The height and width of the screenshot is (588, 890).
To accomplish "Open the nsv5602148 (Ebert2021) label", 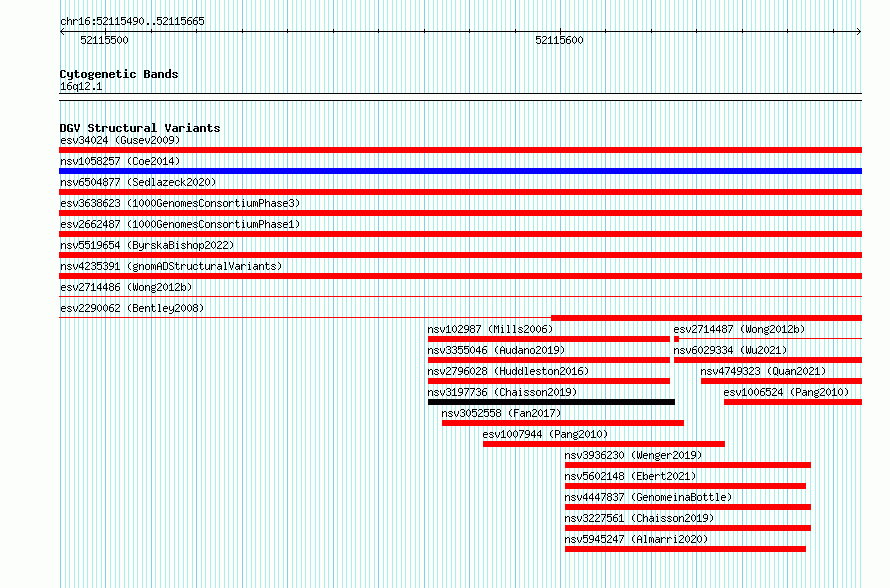I will pyautogui.click(x=630, y=476).
